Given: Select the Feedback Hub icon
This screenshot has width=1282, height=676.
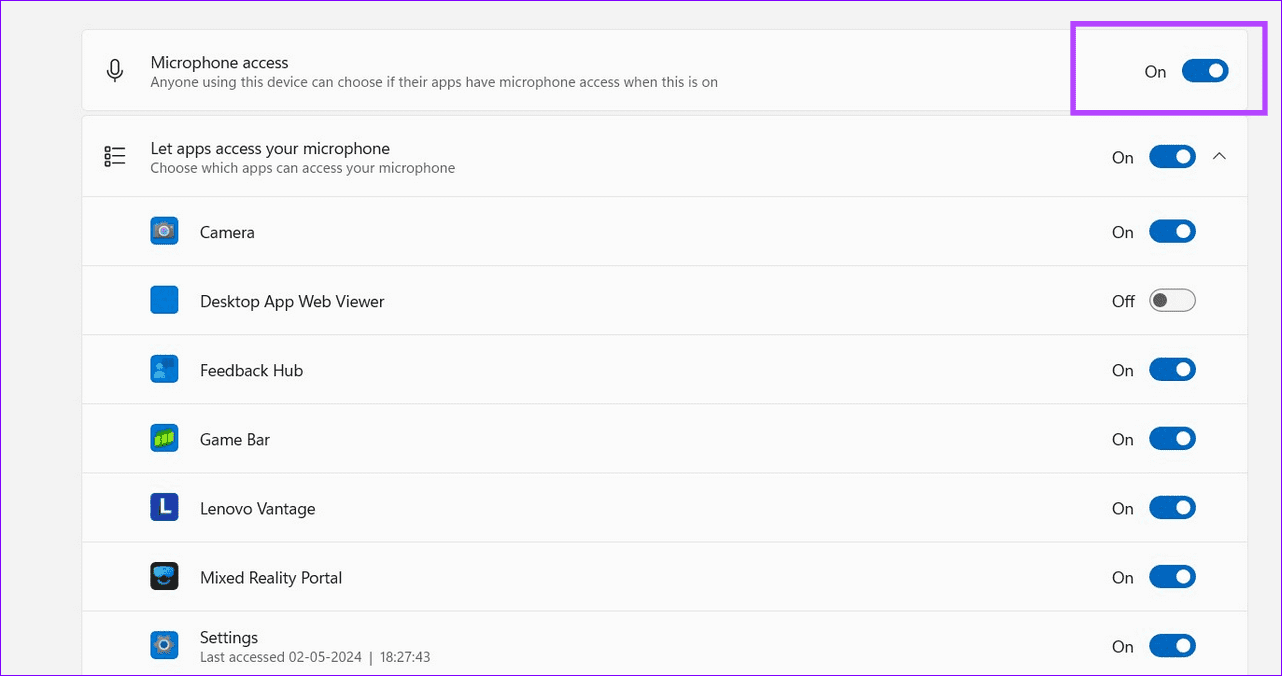Looking at the screenshot, I should coord(164,369).
